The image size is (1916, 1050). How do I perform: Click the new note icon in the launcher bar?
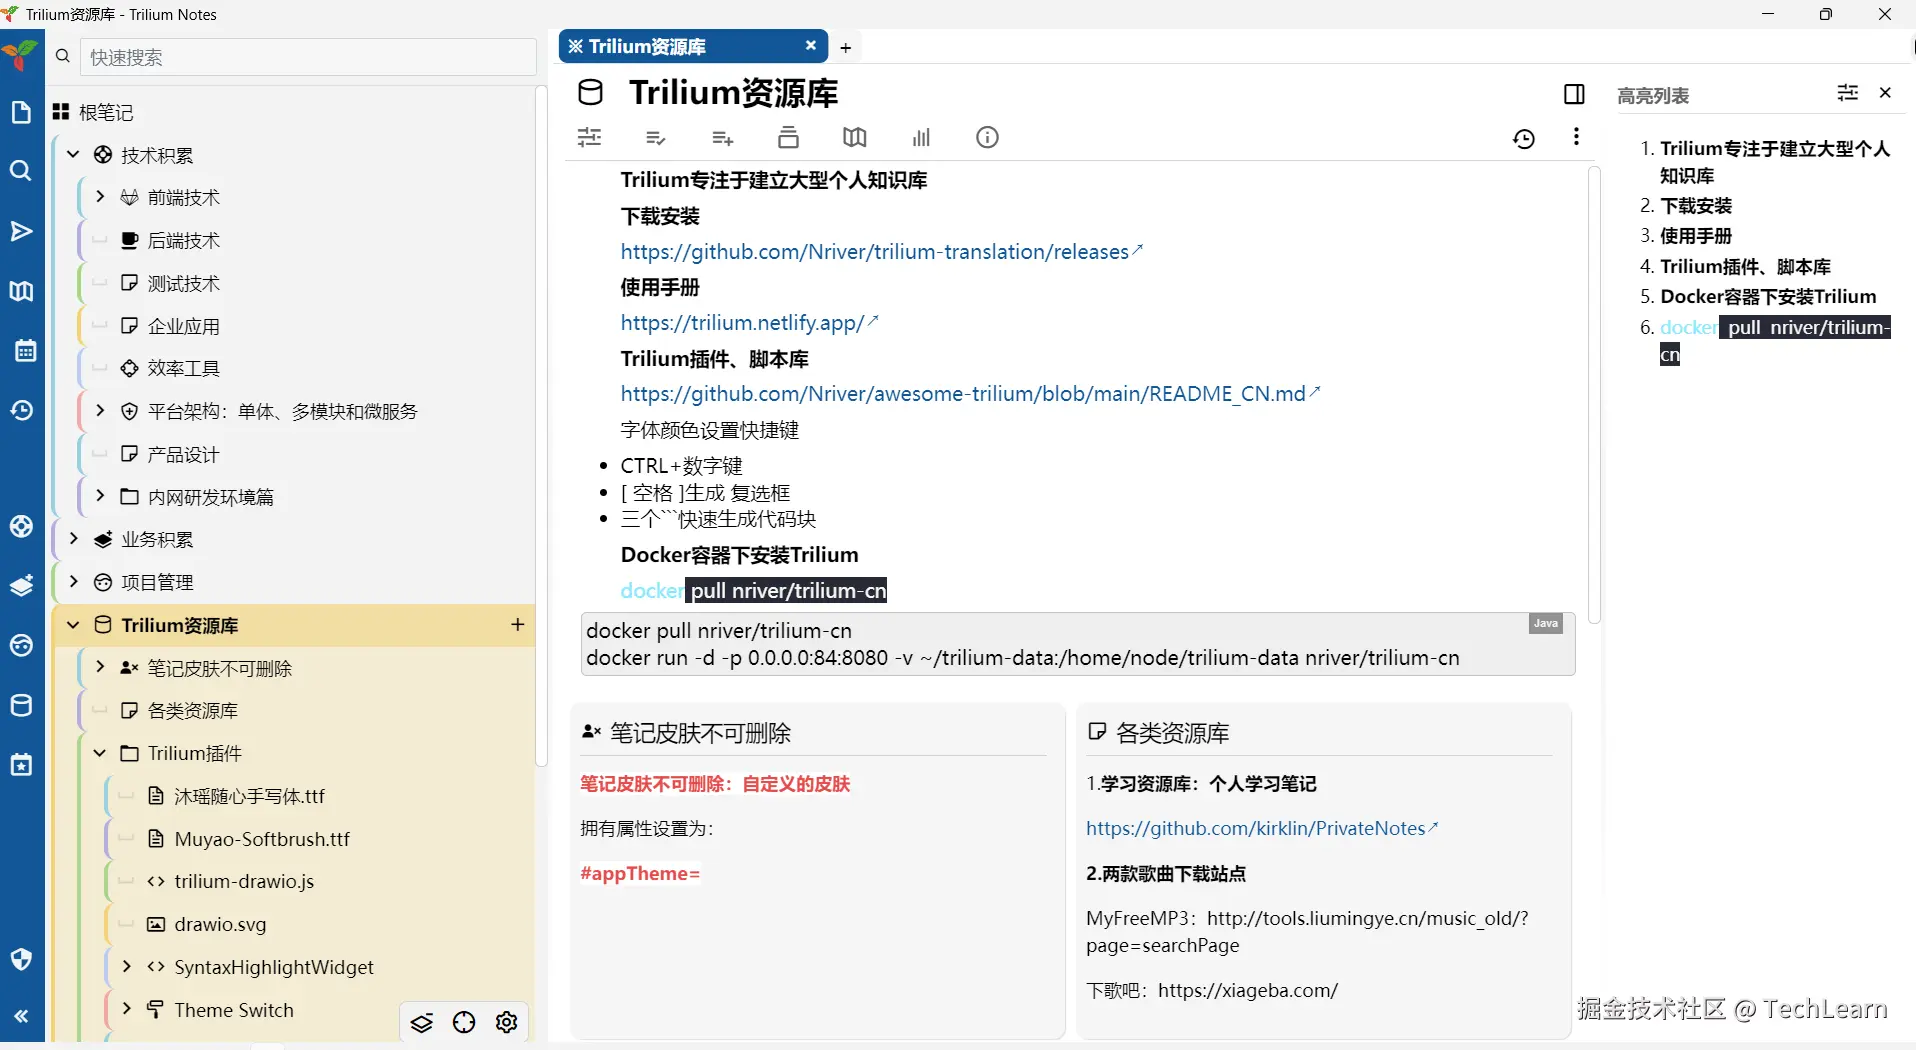[x=21, y=112]
